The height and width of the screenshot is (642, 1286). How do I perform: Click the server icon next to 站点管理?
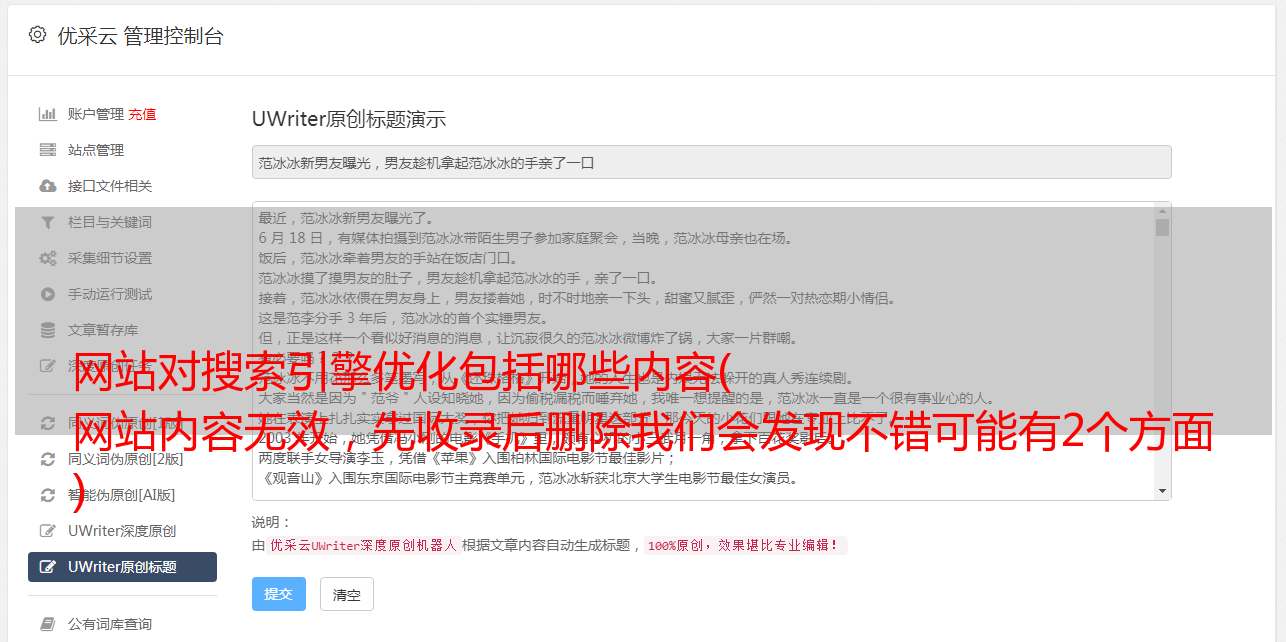(x=47, y=150)
